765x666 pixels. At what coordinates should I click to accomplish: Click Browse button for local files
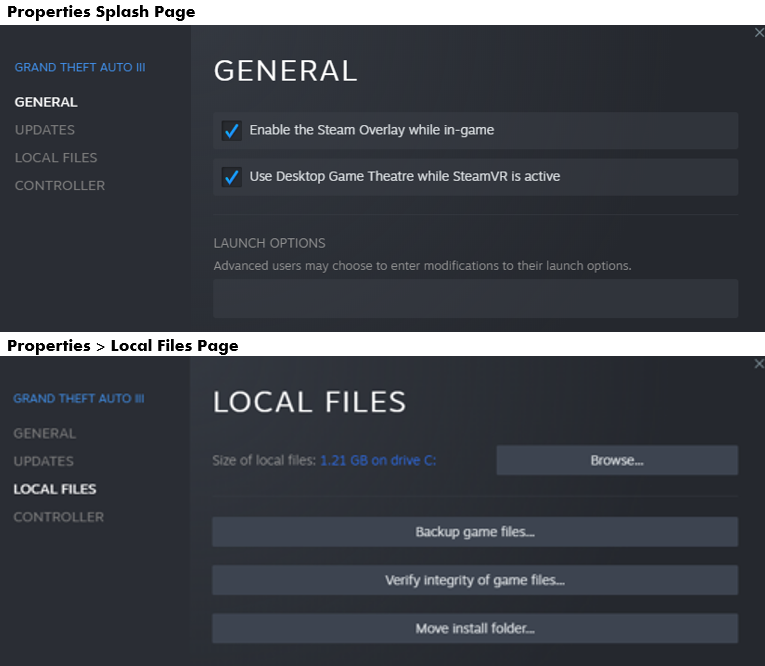pos(617,461)
